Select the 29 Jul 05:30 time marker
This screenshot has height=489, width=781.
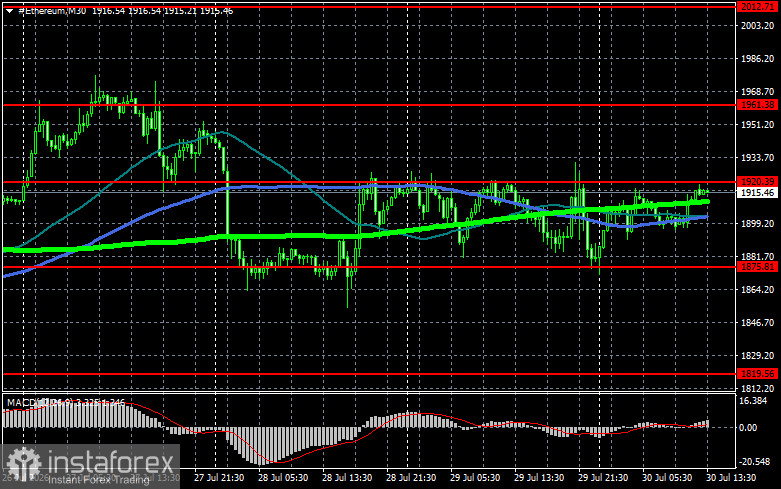pos(475,478)
